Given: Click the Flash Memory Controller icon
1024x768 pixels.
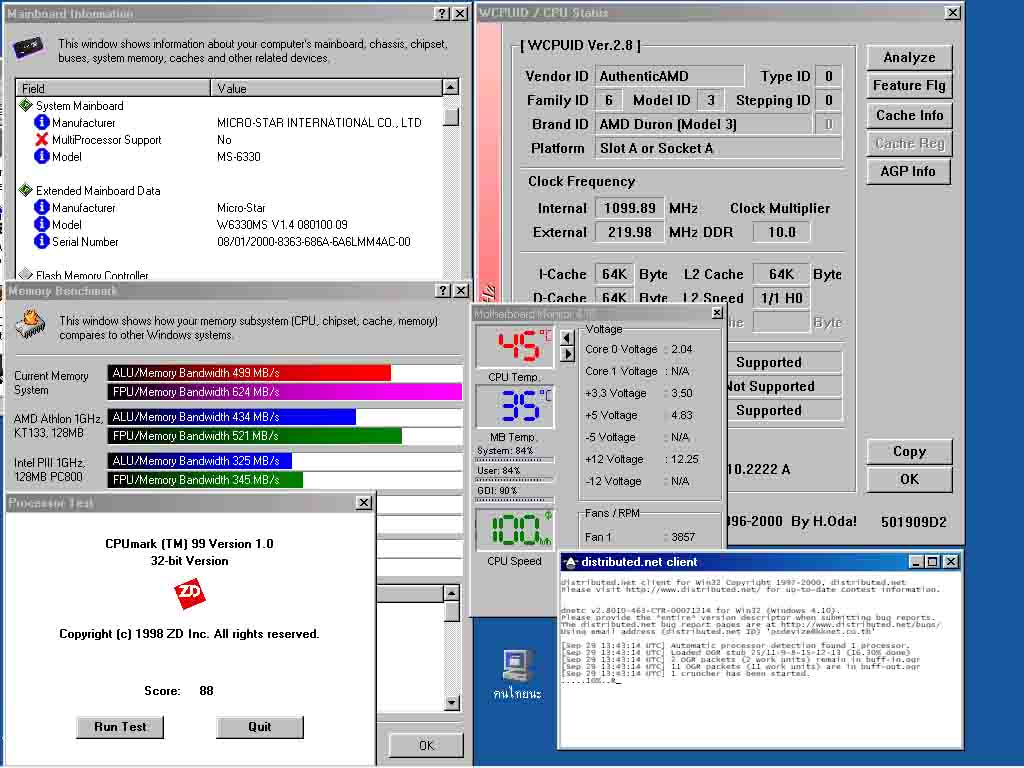Looking at the screenshot, I should [25, 274].
